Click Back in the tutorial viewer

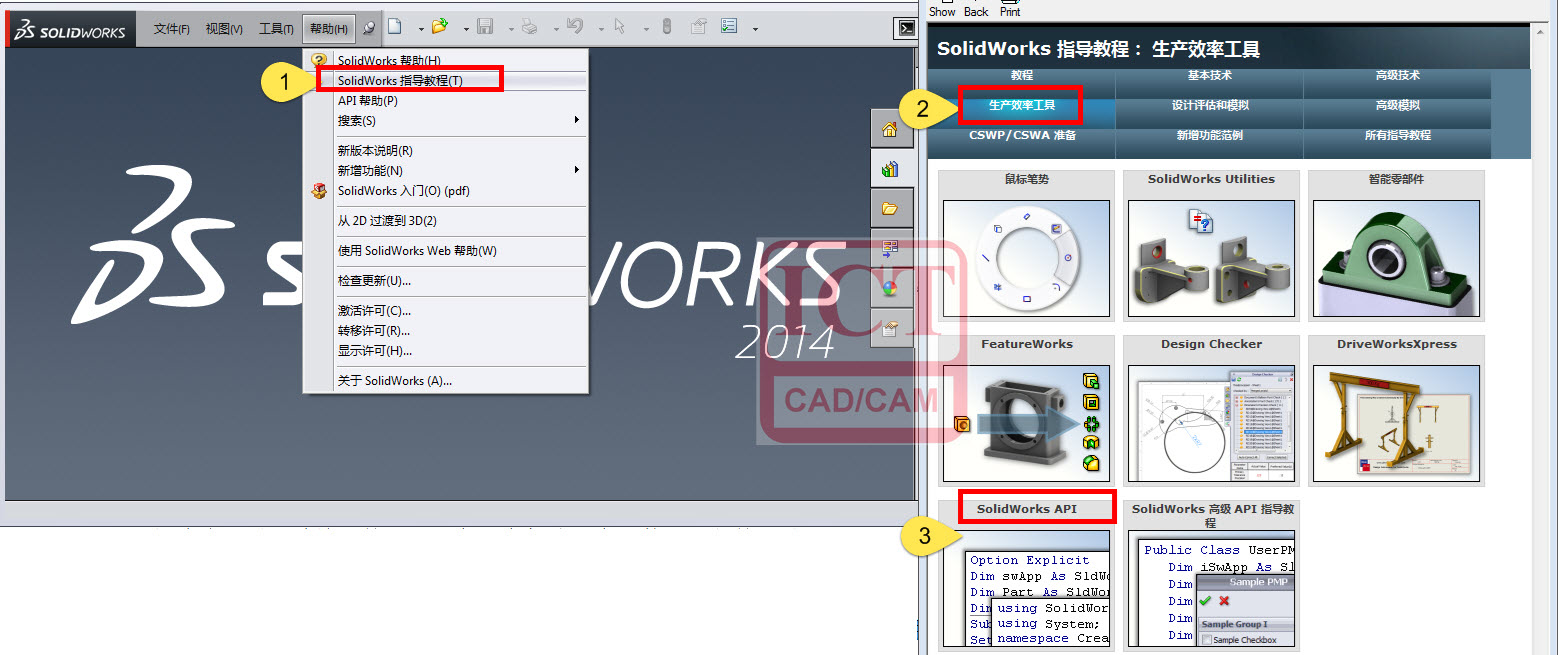(975, 11)
